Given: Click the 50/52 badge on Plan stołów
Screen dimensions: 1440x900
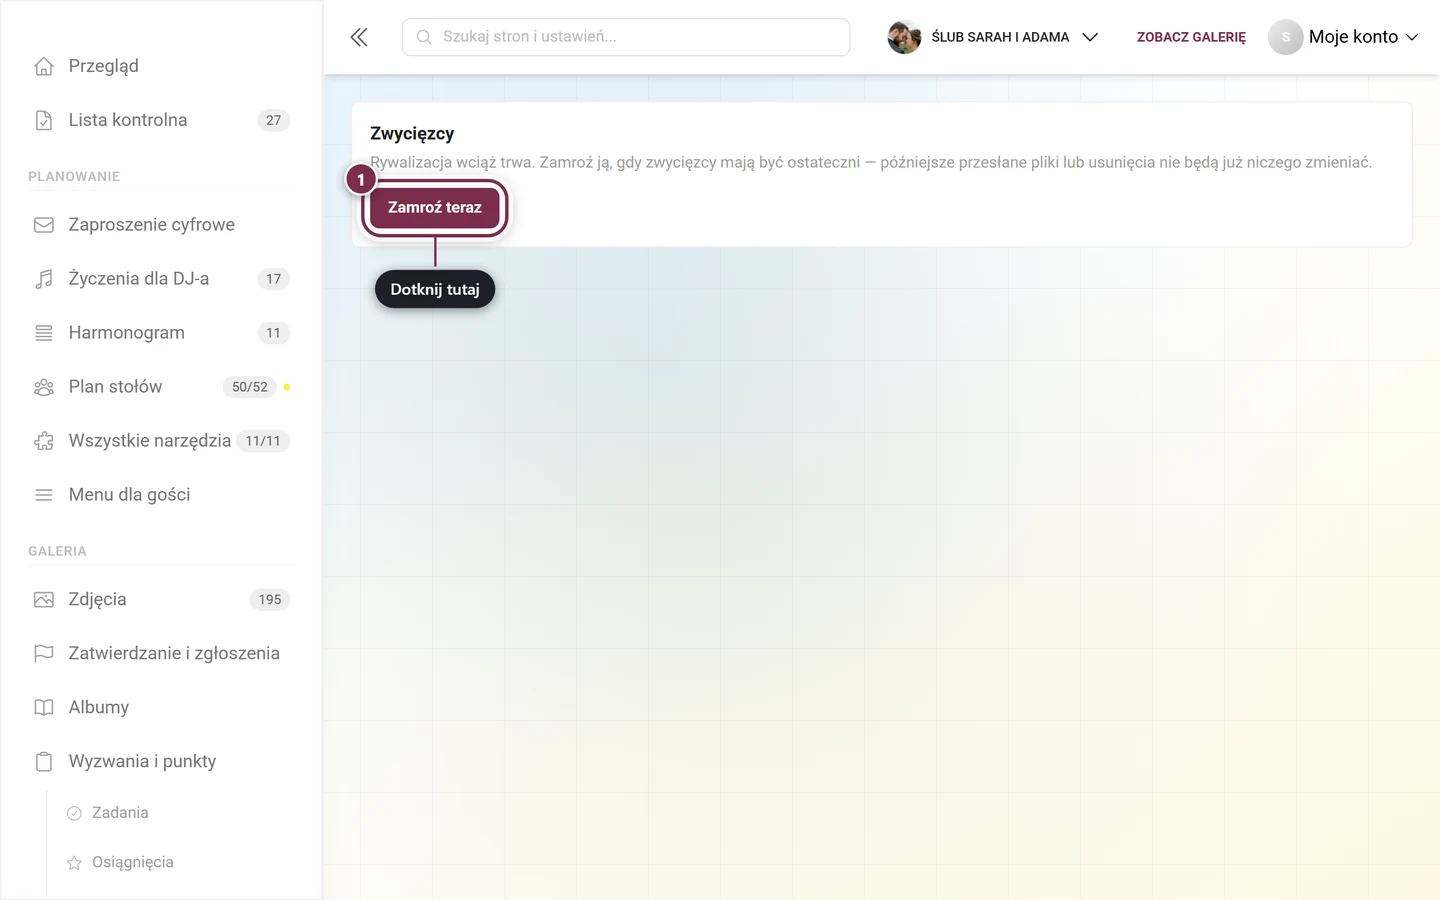Looking at the screenshot, I should tap(250, 387).
